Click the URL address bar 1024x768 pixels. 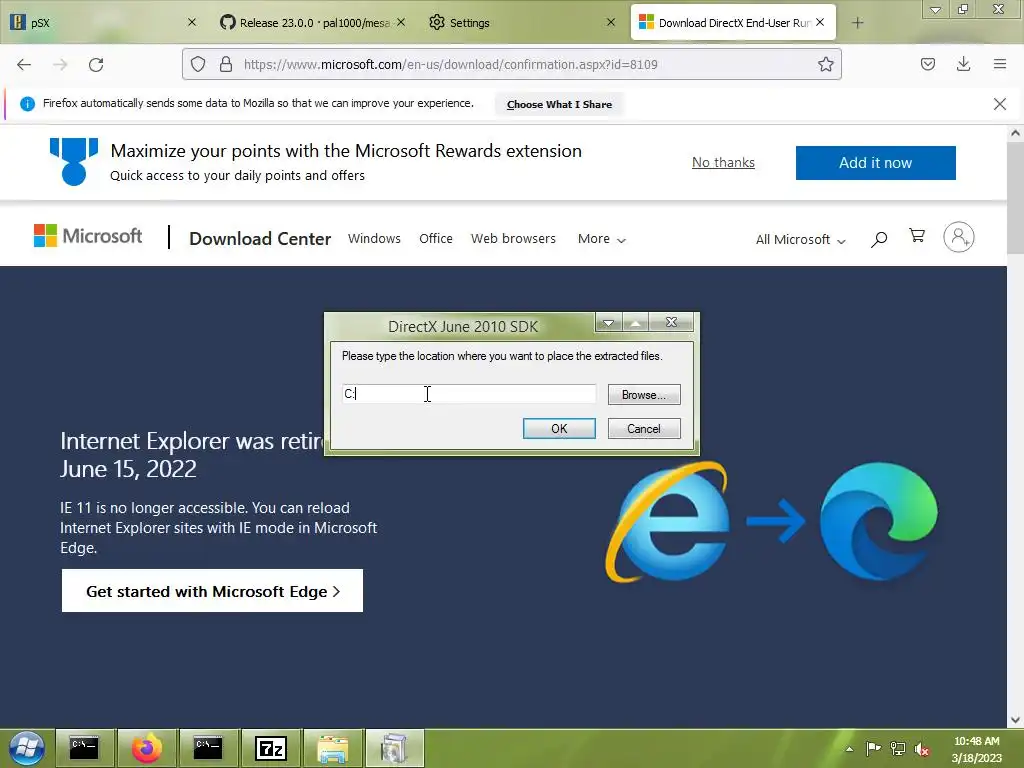click(511, 64)
